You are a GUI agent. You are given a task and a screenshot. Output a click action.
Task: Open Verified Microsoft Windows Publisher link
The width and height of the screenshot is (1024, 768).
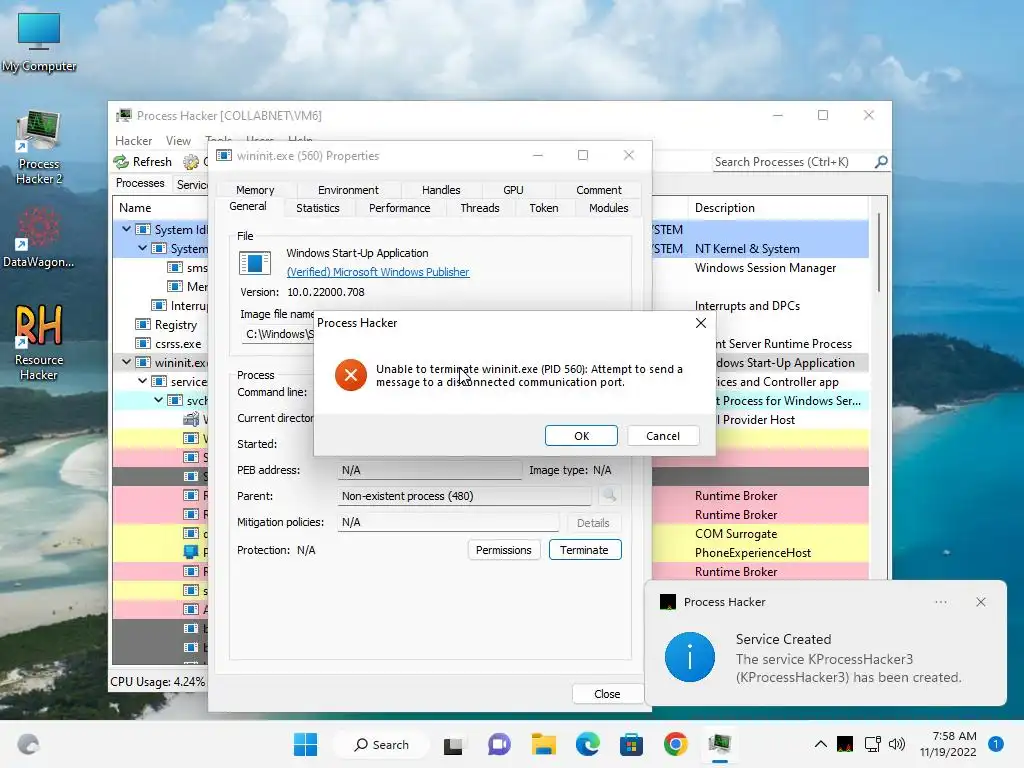[x=377, y=272]
